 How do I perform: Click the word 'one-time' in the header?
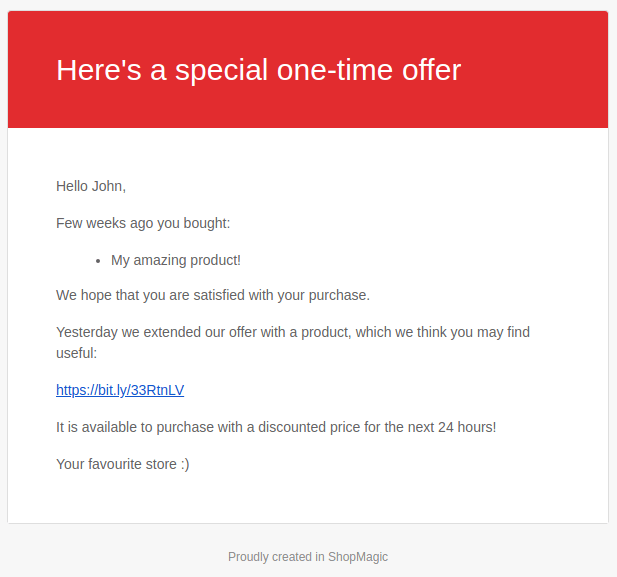[335, 70]
